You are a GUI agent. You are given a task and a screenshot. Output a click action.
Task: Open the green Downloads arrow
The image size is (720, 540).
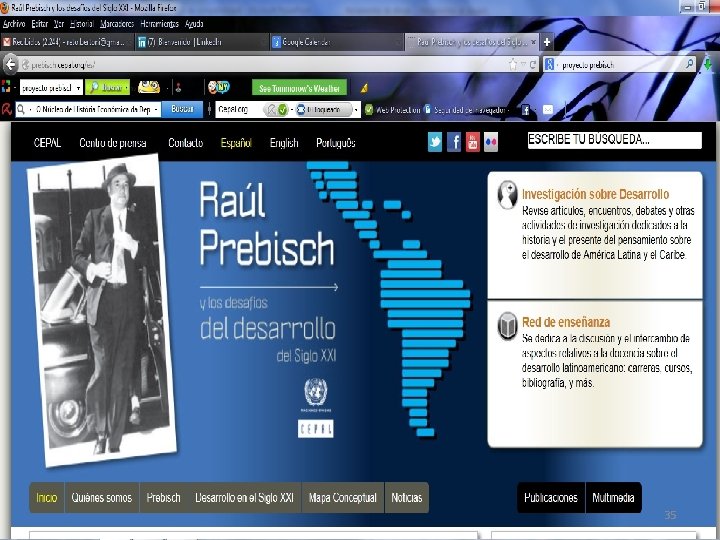coord(708,64)
